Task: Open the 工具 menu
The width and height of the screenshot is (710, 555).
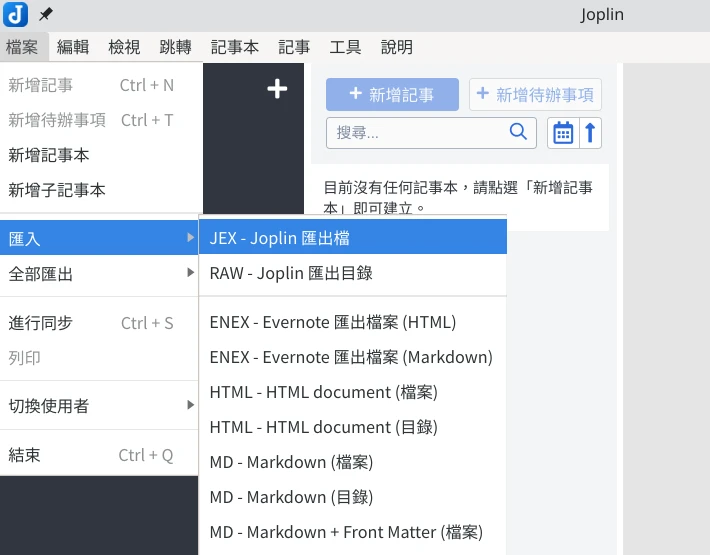Action: coord(345,47)
